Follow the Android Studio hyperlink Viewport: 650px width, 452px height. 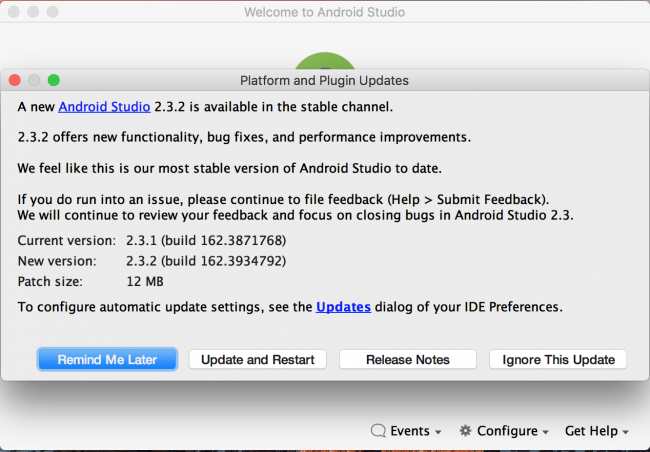104,107
